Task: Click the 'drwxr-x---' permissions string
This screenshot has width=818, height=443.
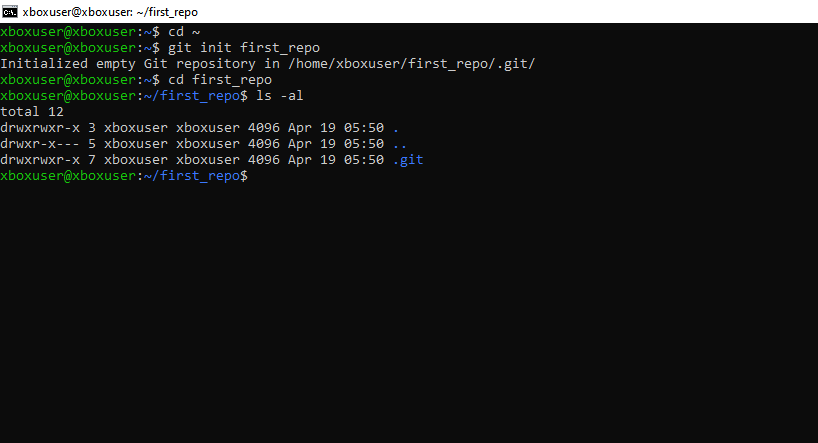Action: pyautogui.click(x=40, y=144)
